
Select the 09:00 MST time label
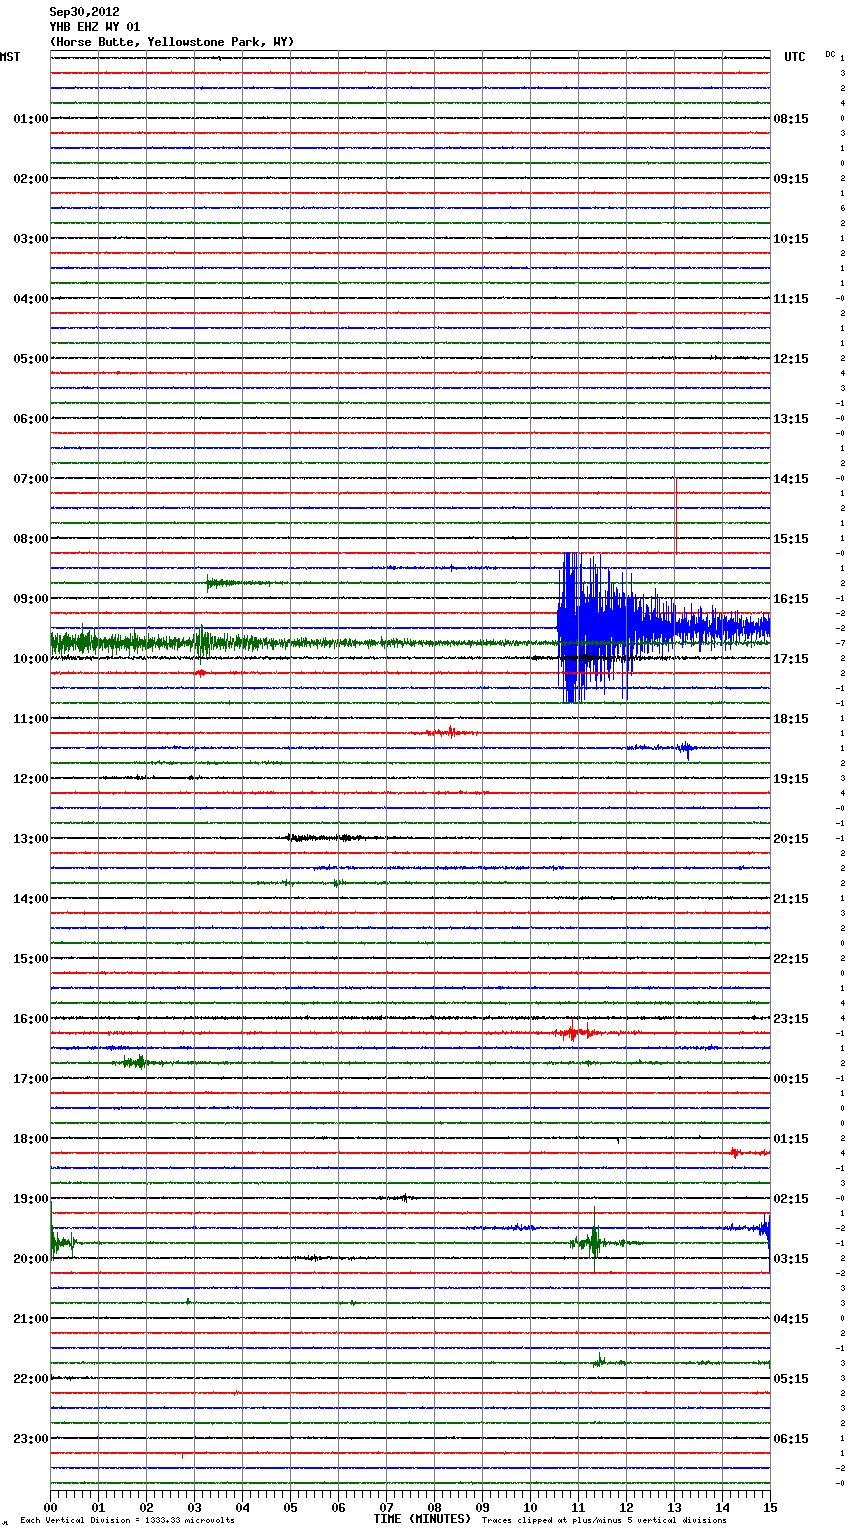point(31,599)
